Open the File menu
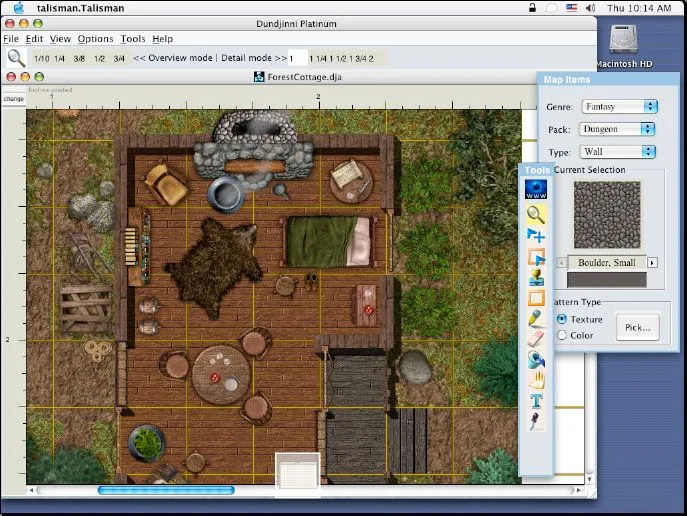 click(x=11, y=39)
